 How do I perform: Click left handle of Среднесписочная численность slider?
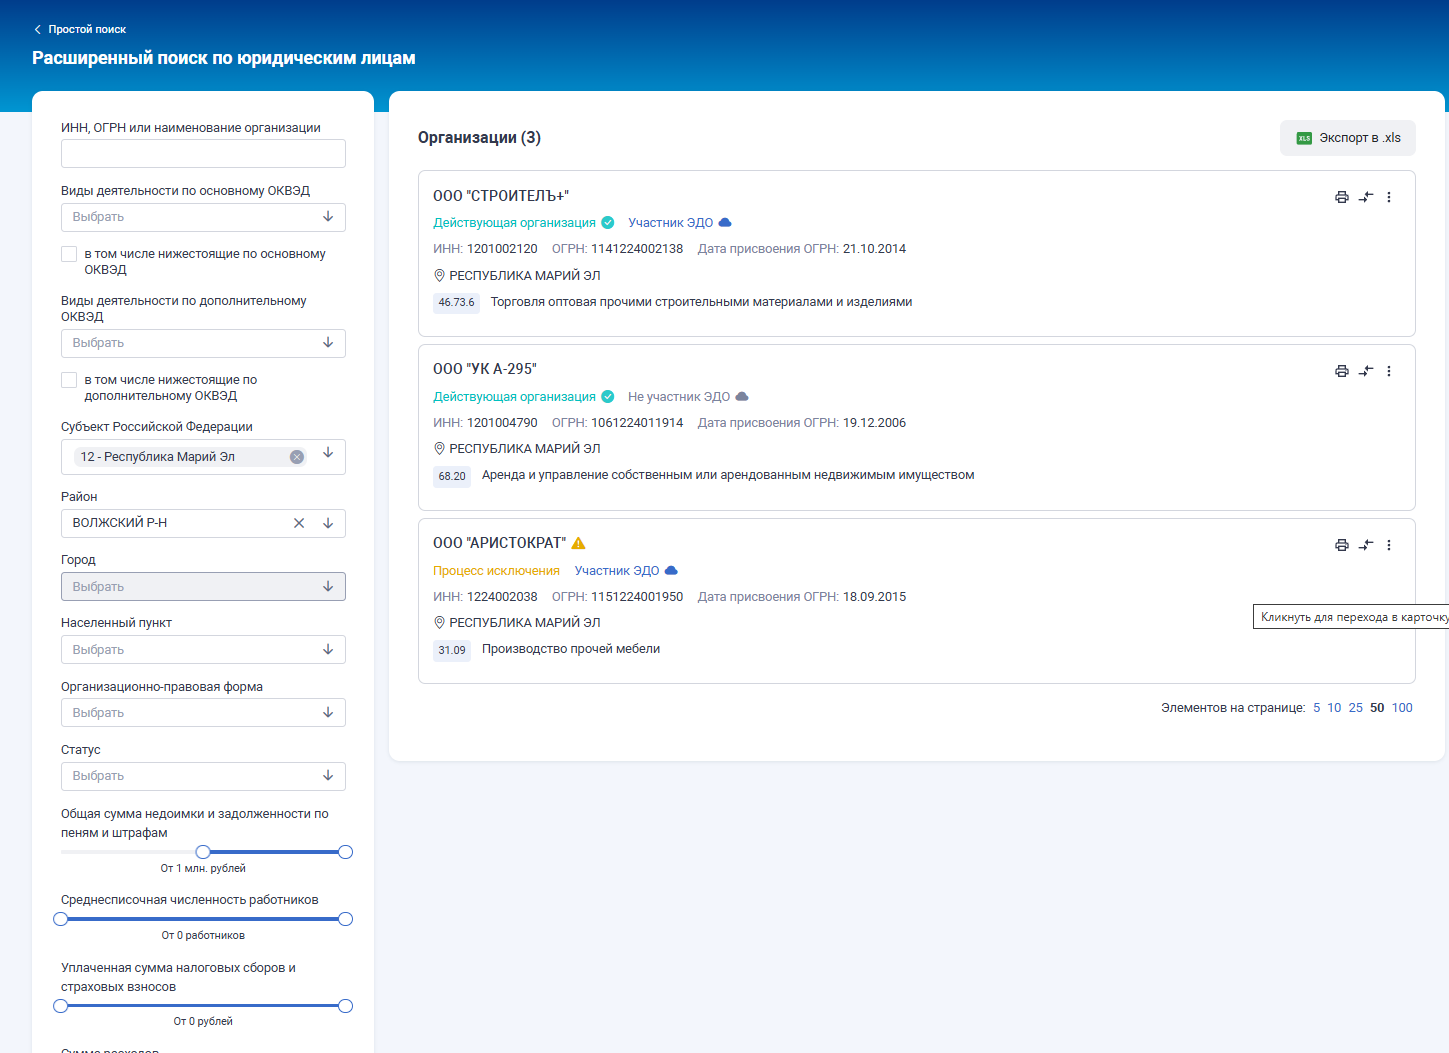pos(61,919)
